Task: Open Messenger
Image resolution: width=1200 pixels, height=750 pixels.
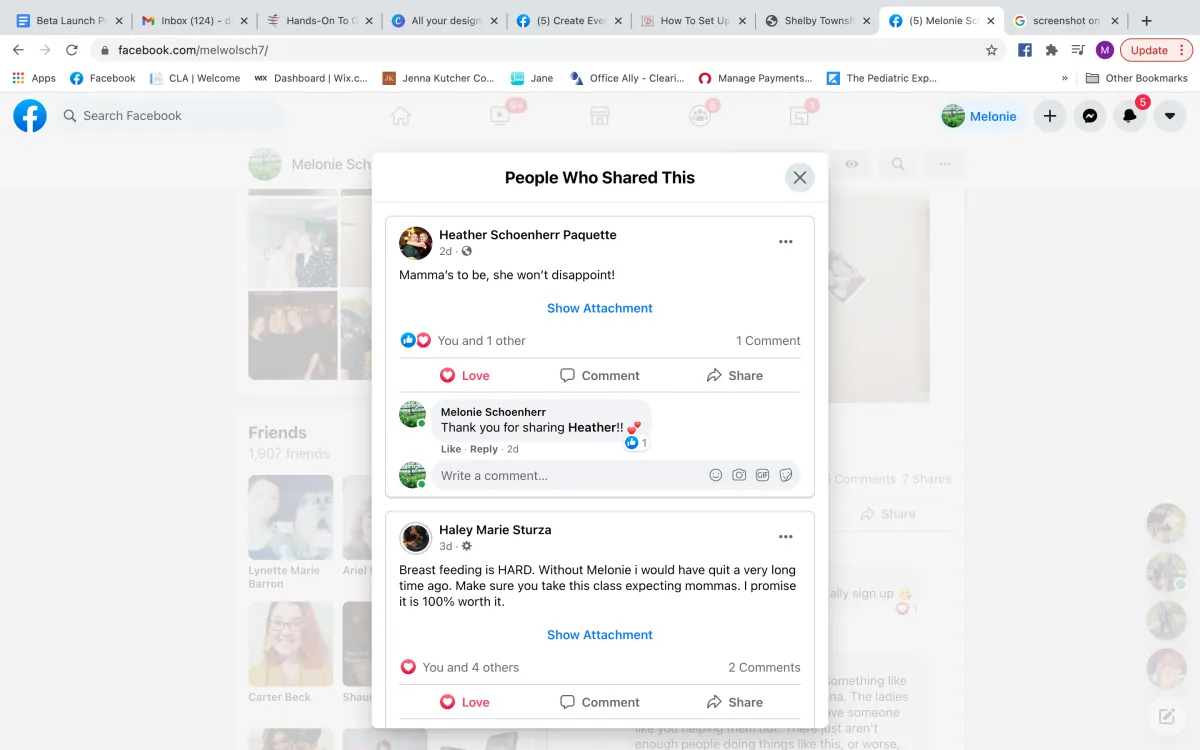Action: (x=1090, y=116)
